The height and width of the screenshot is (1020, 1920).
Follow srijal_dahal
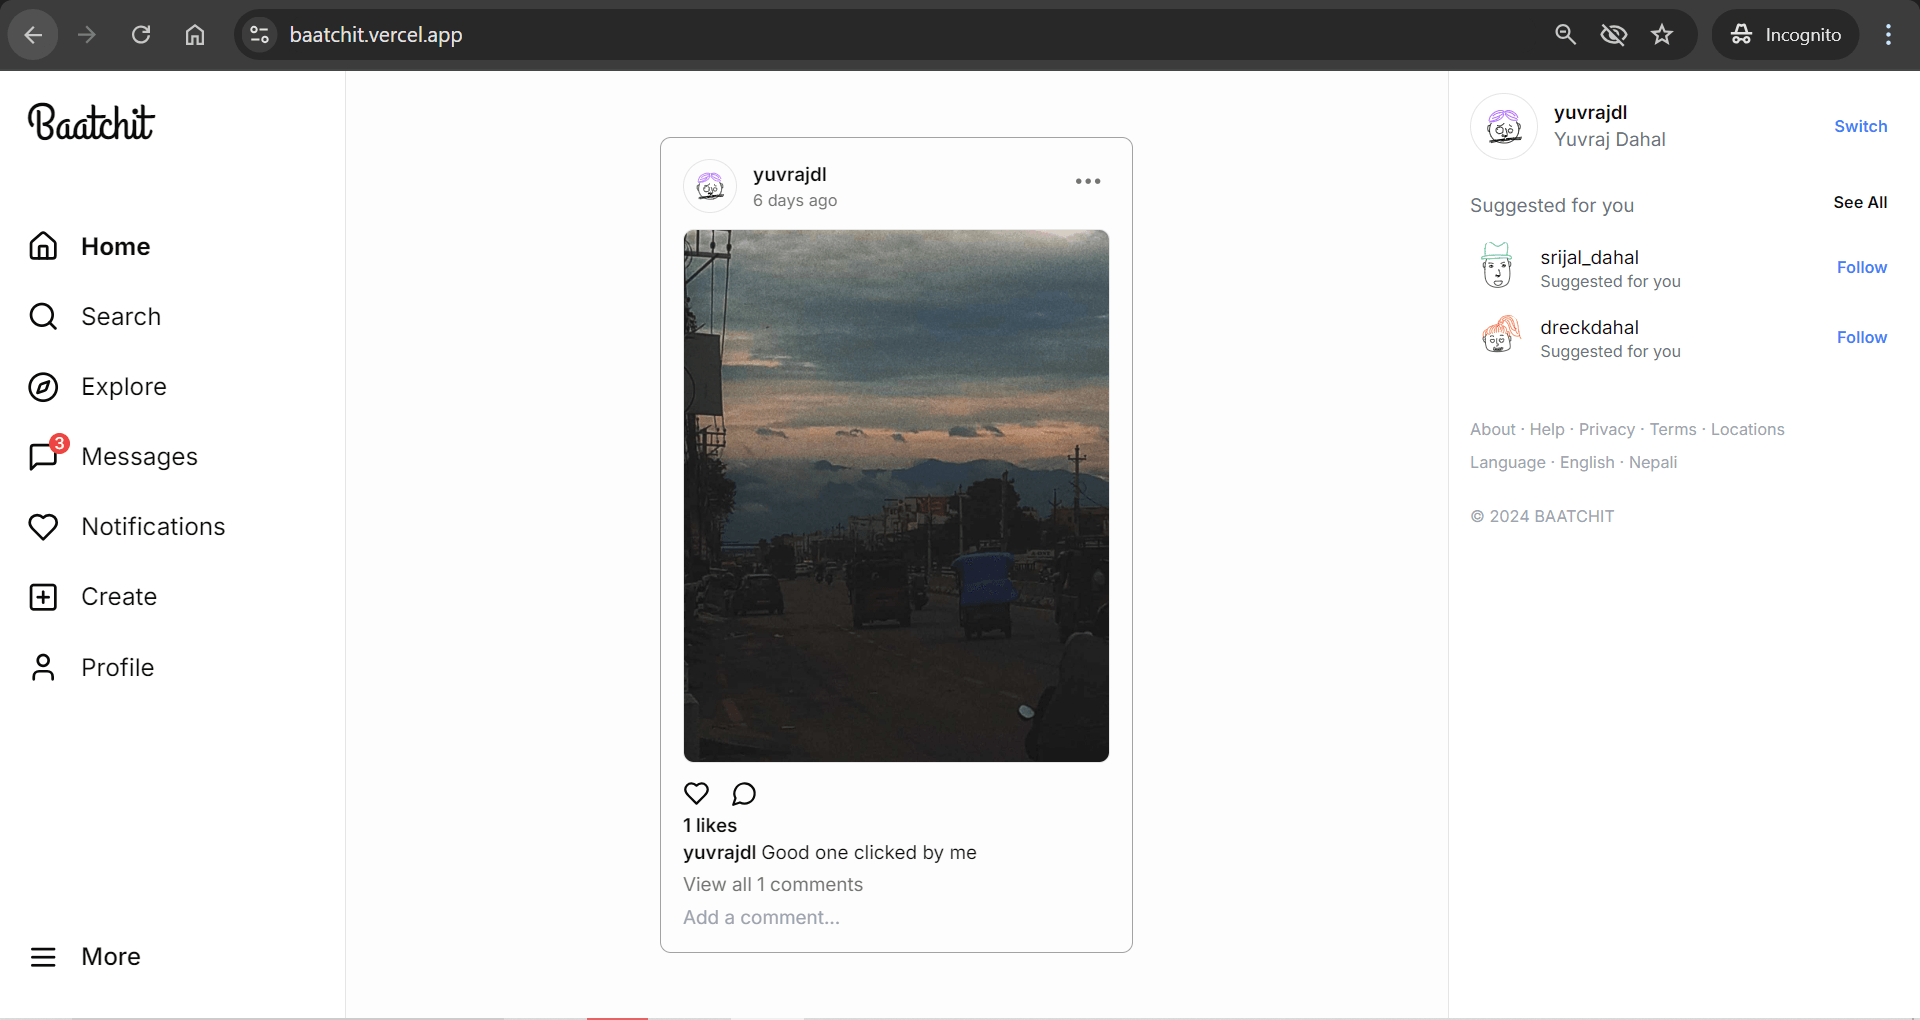1861,267
